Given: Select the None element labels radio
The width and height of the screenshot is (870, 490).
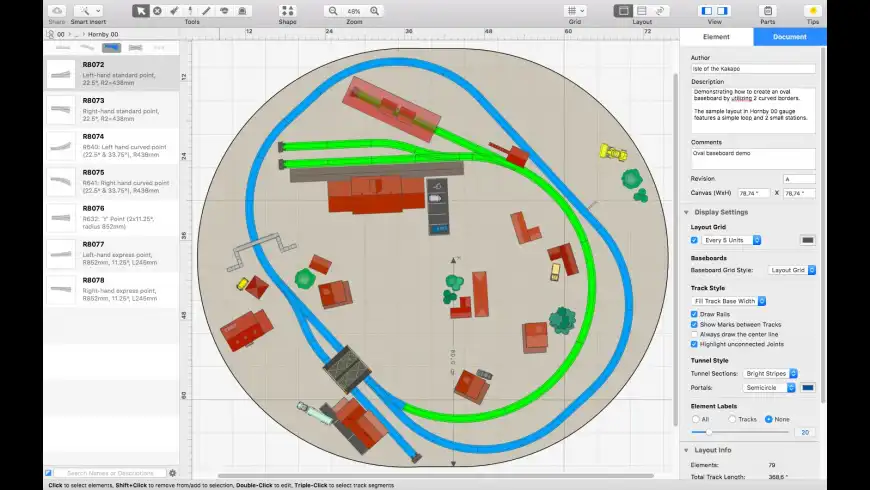Looking at the screenshot, I should (x=768, y=419).
